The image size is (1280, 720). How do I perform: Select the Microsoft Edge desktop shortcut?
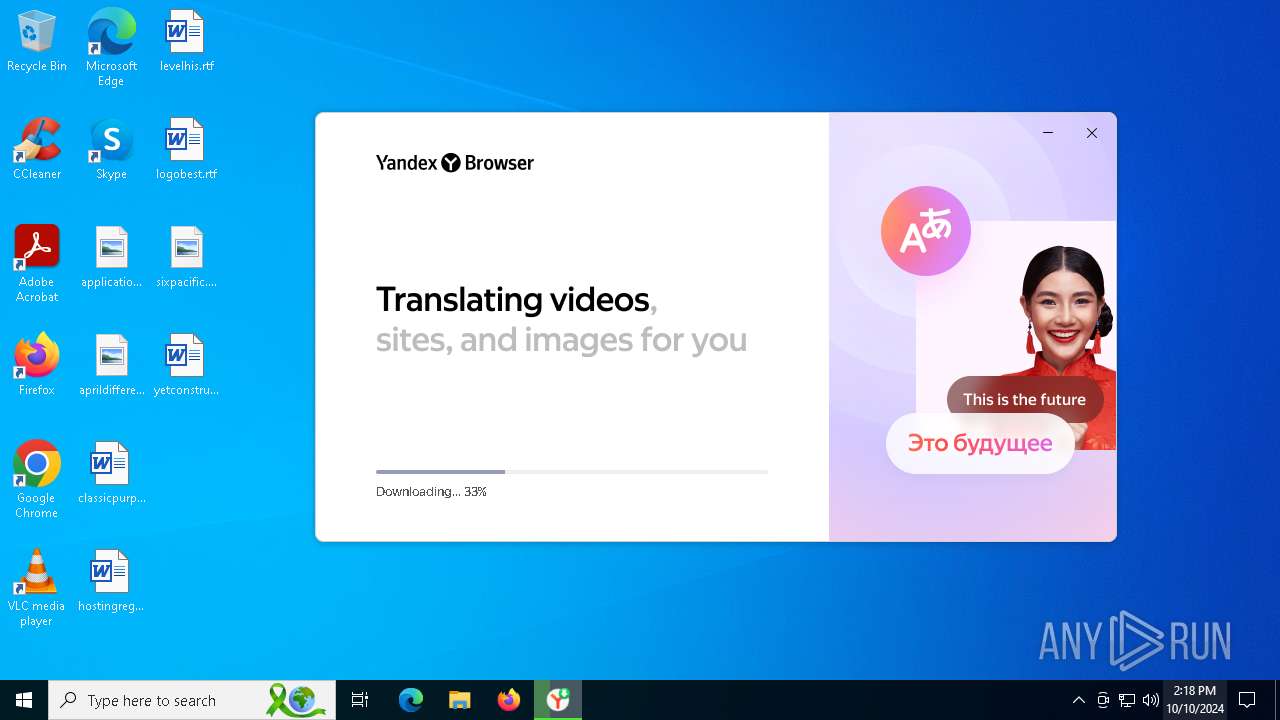111,48
